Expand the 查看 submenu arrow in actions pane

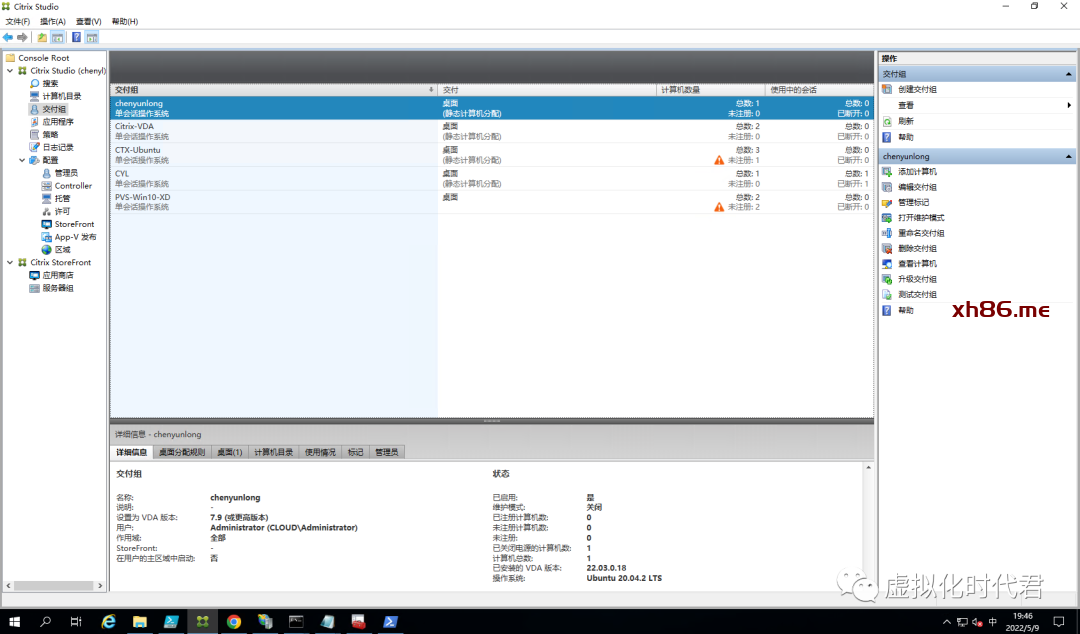coord(1069,105)
